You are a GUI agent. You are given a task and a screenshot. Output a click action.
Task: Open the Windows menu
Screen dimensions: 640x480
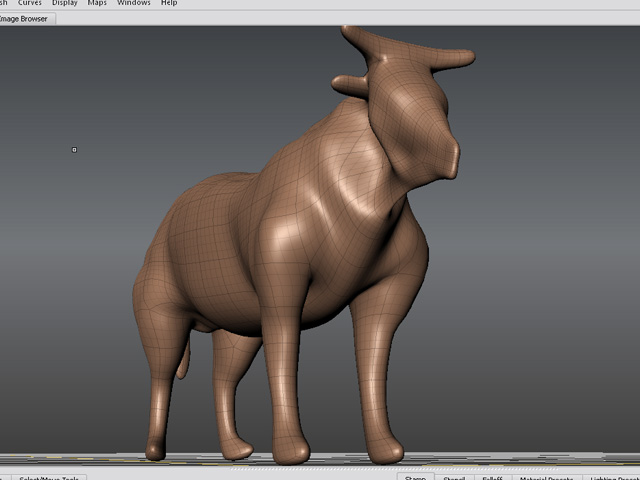tap(134, 3)
